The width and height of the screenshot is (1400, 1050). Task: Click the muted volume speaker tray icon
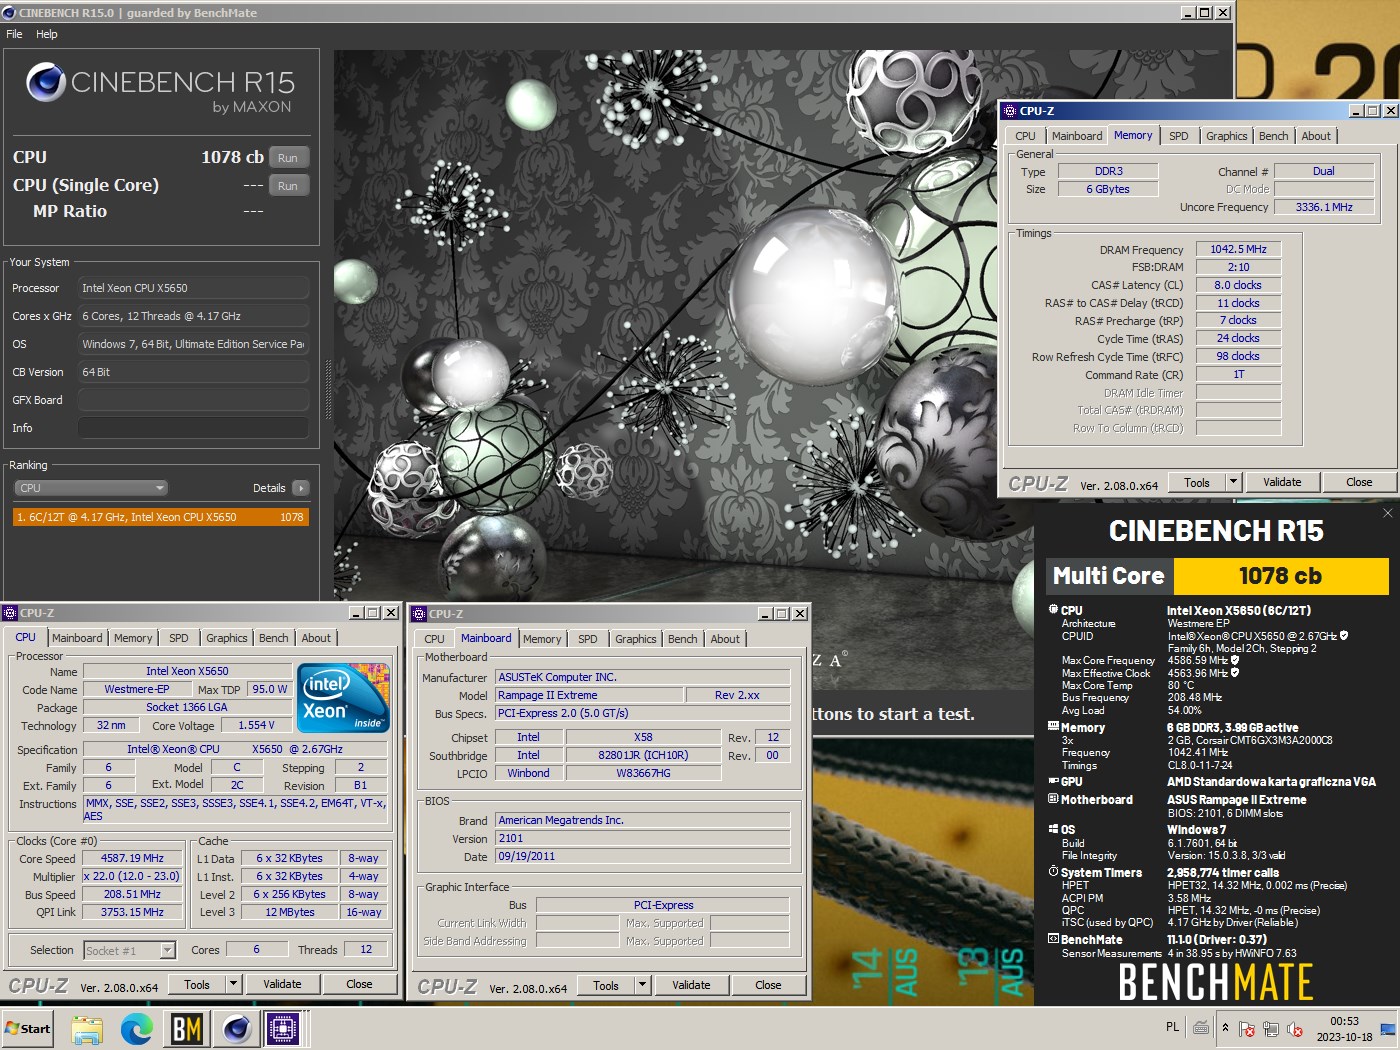pos(1295,1028)
